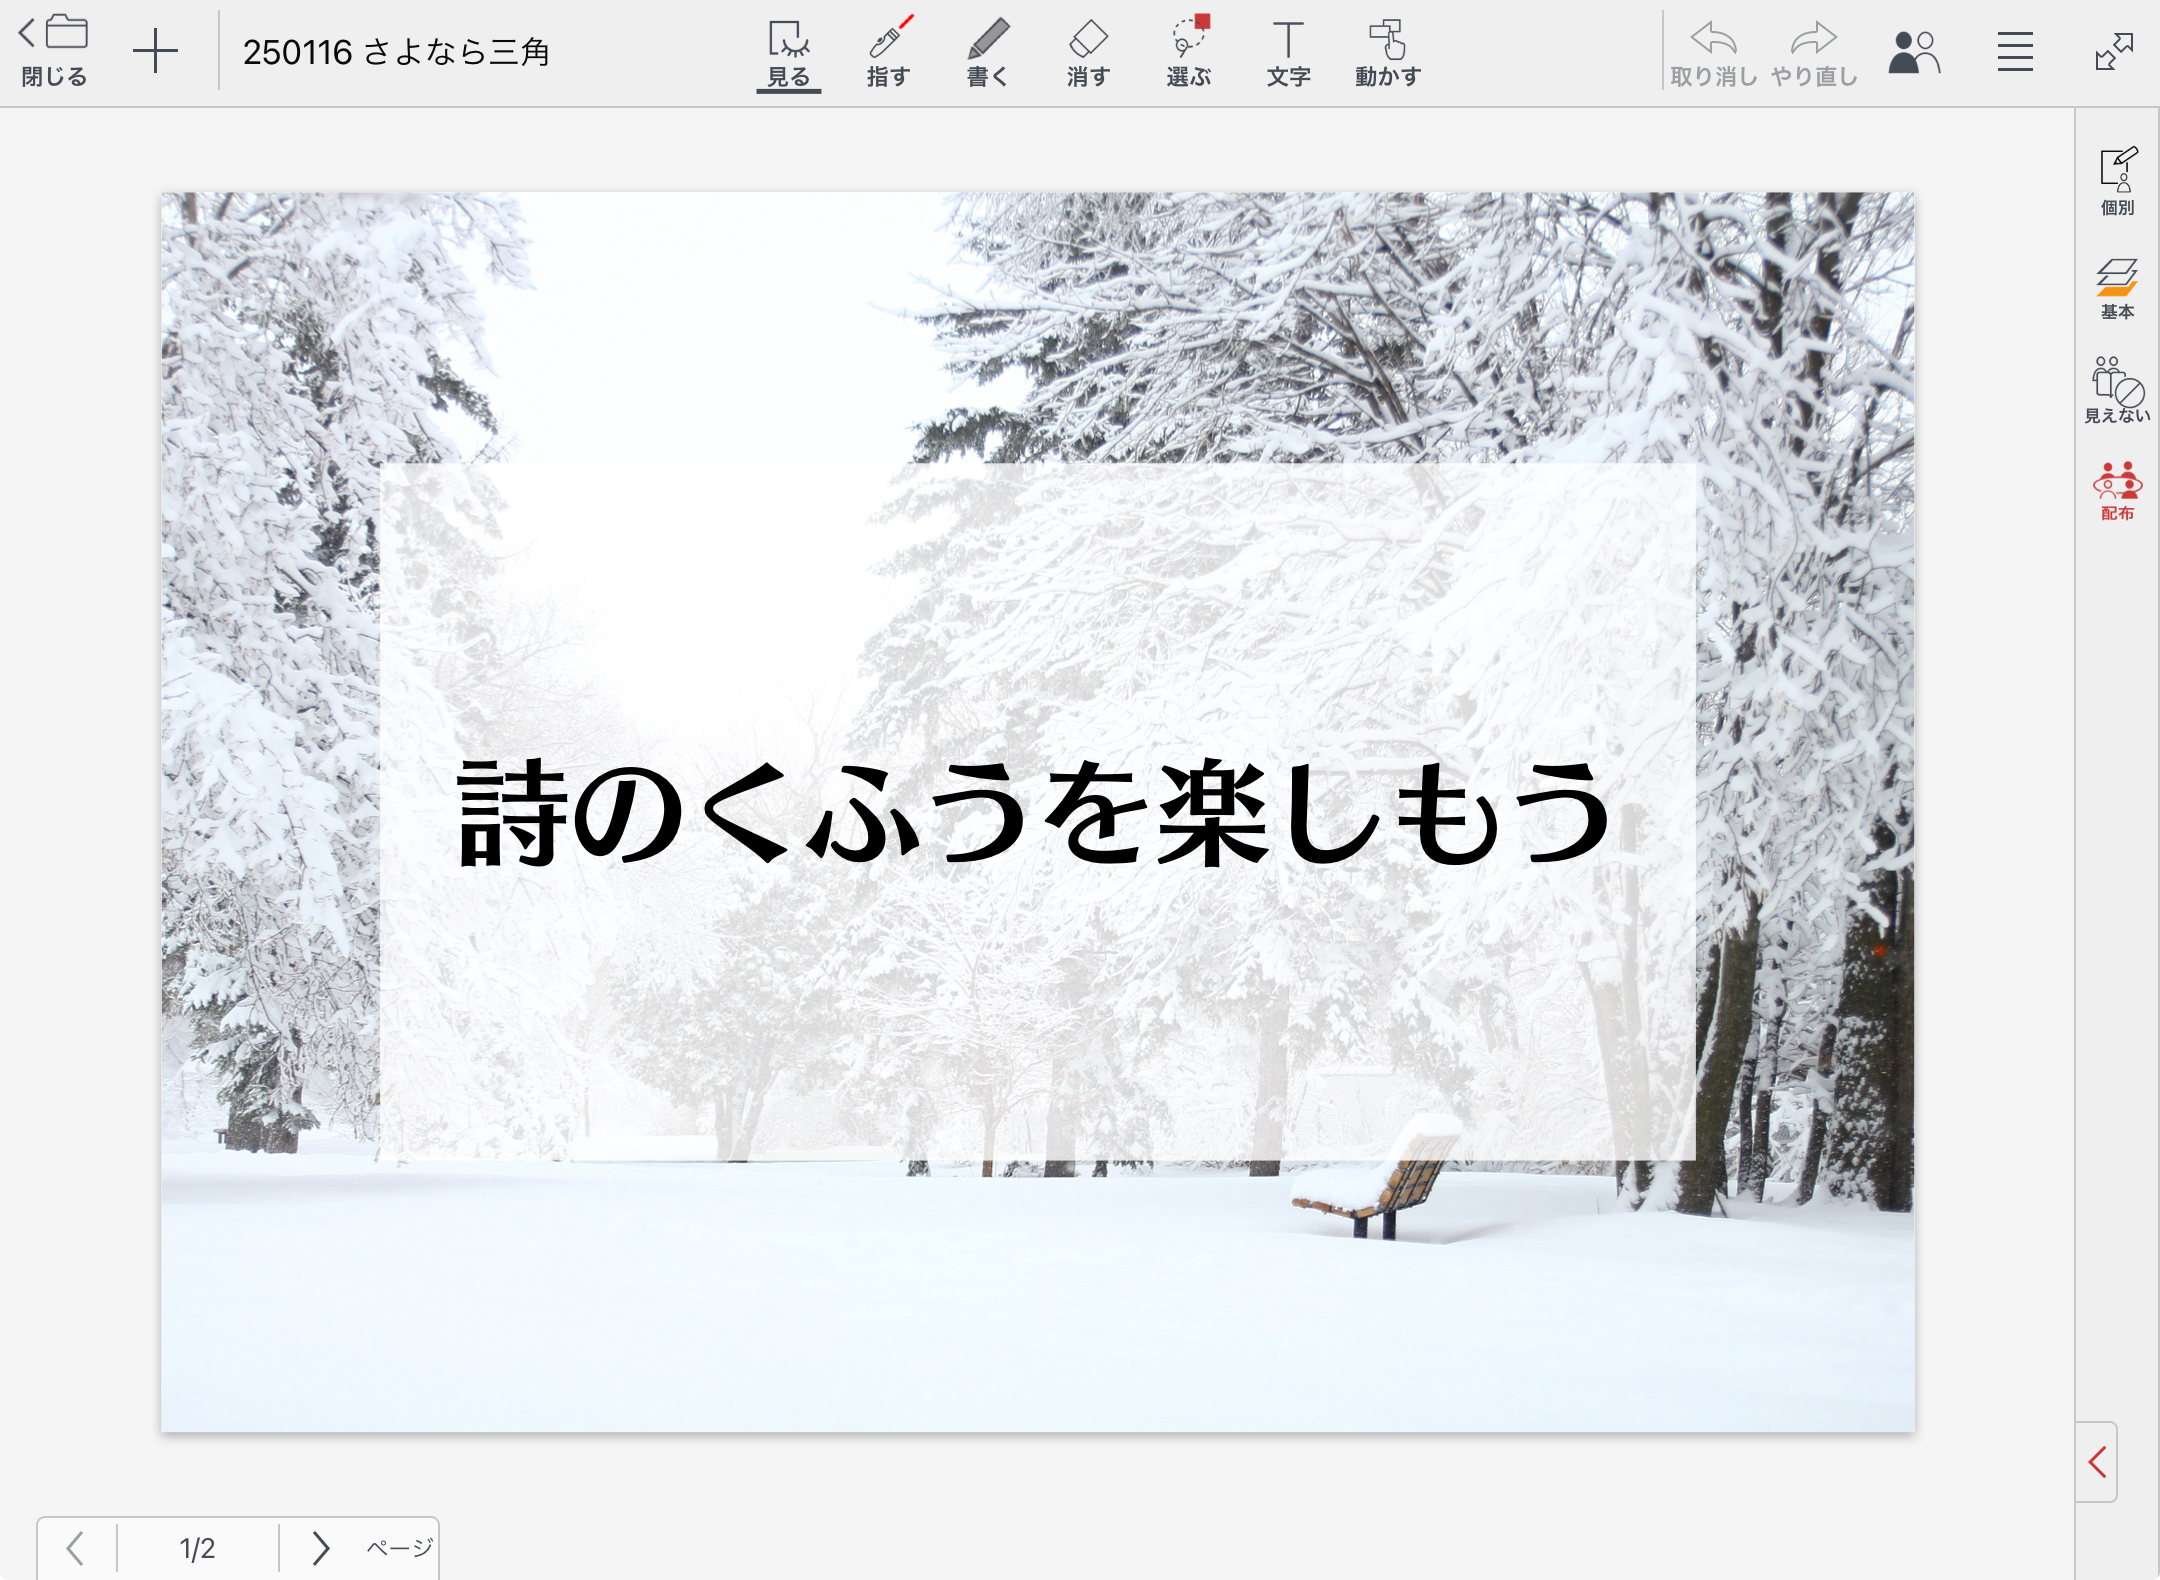This screenshot has height=1580, width=2160.
Task: Click the 1/2 page indicator
Action: point(197,1548)
